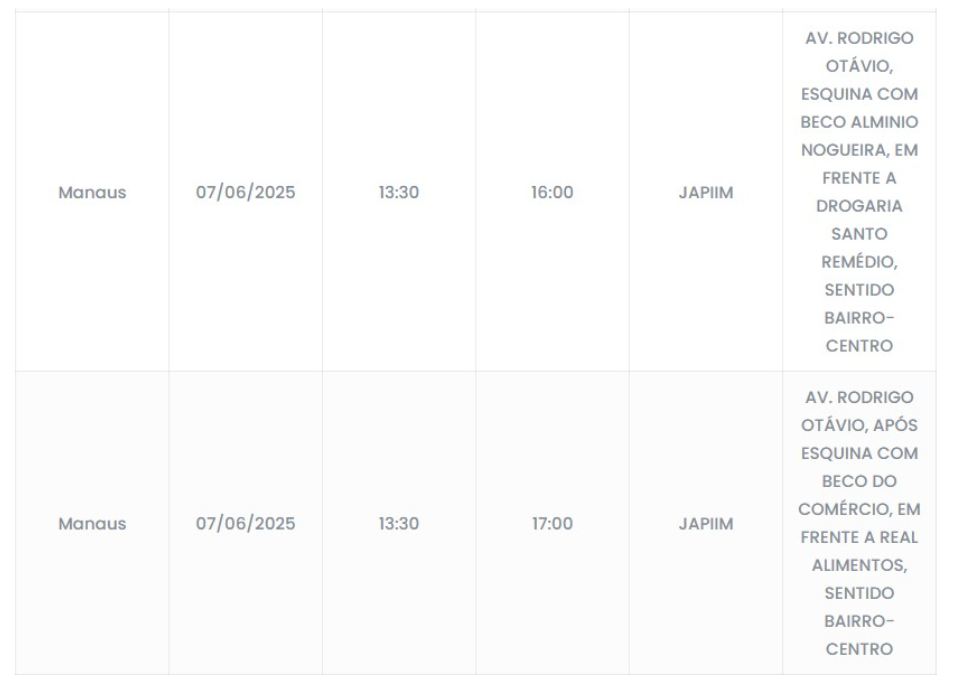Select the 16:00 end time cell

coord(552,192)
